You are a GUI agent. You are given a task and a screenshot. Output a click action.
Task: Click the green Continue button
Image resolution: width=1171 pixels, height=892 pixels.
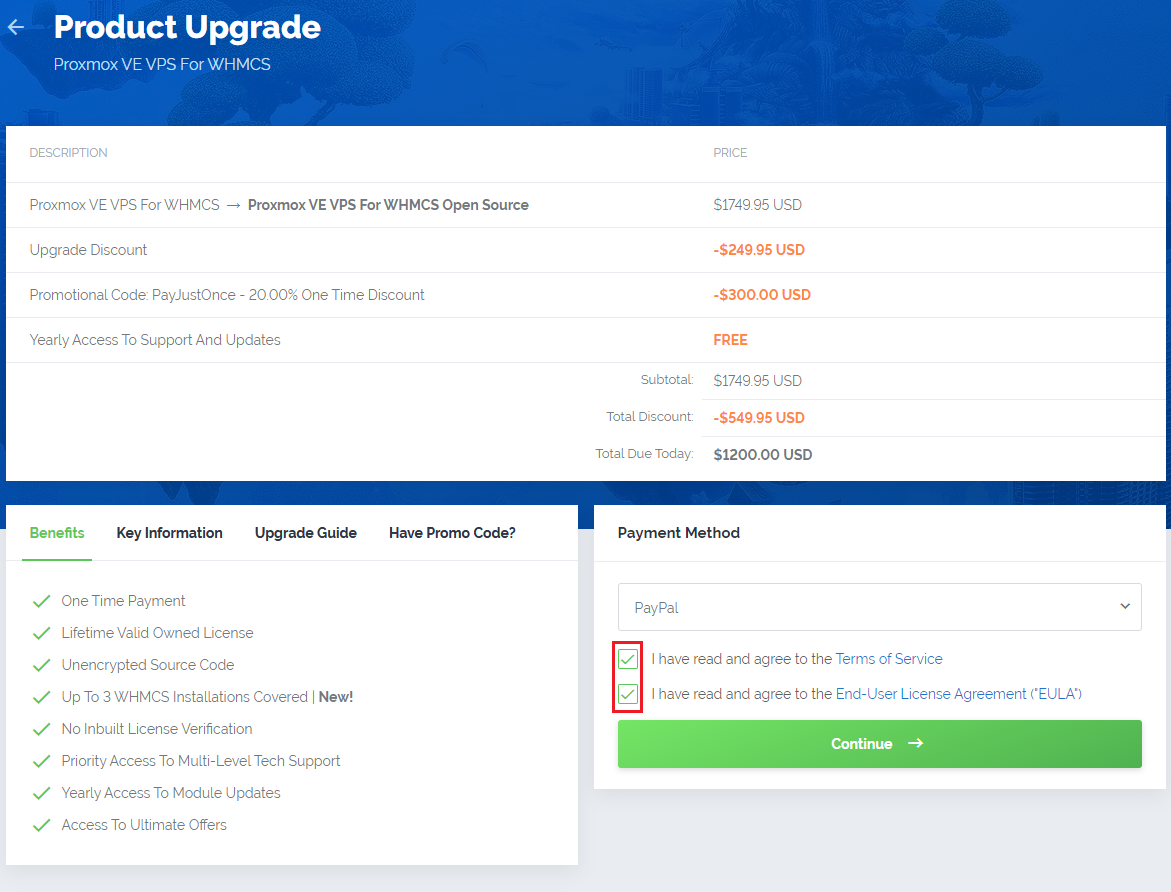[x=879, y=743]
